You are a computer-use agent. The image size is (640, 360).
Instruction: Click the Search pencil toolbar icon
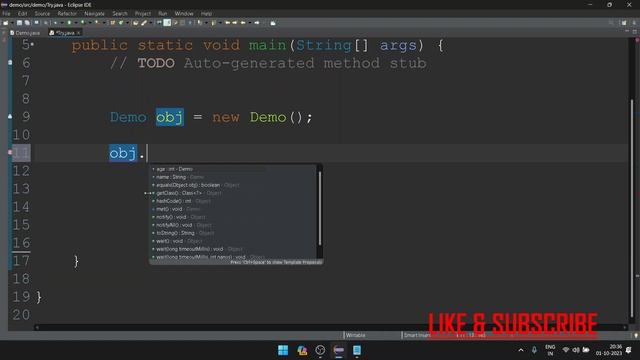(144, 23)
